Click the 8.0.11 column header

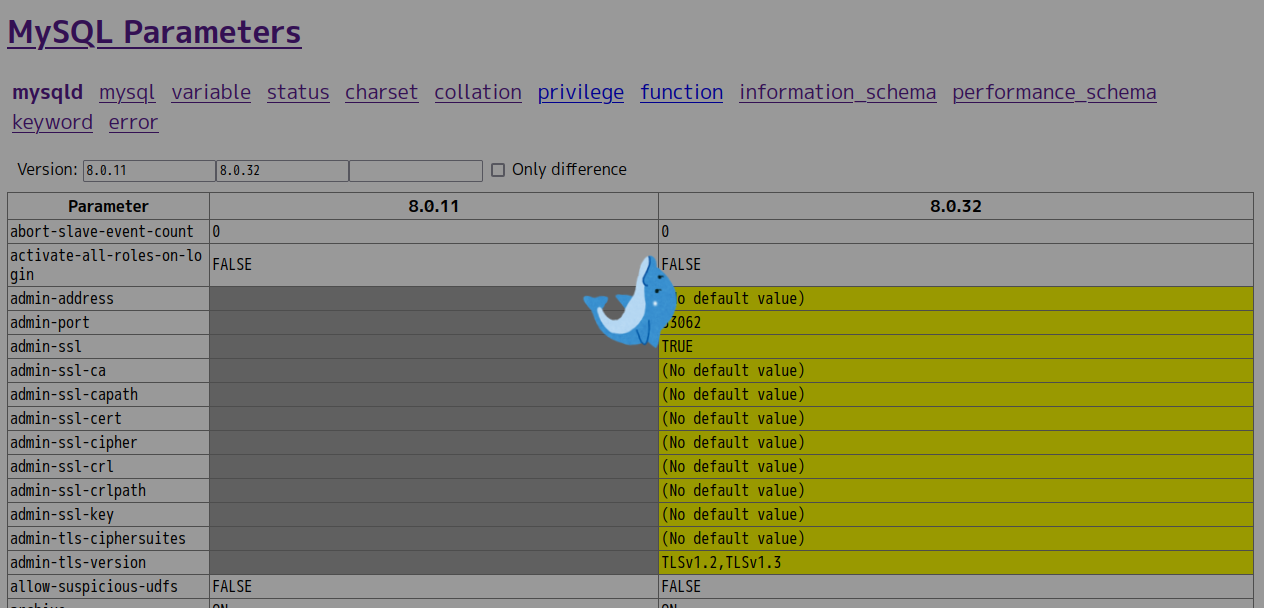(x=434, y=206)
